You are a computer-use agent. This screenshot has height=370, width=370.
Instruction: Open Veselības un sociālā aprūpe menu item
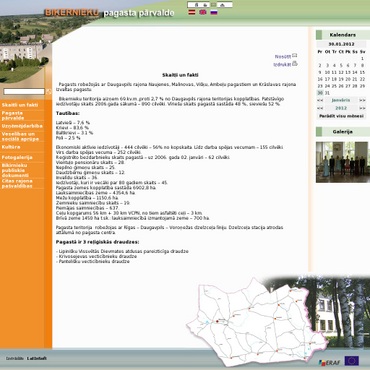pyautogui.click(x=20, y=136)
